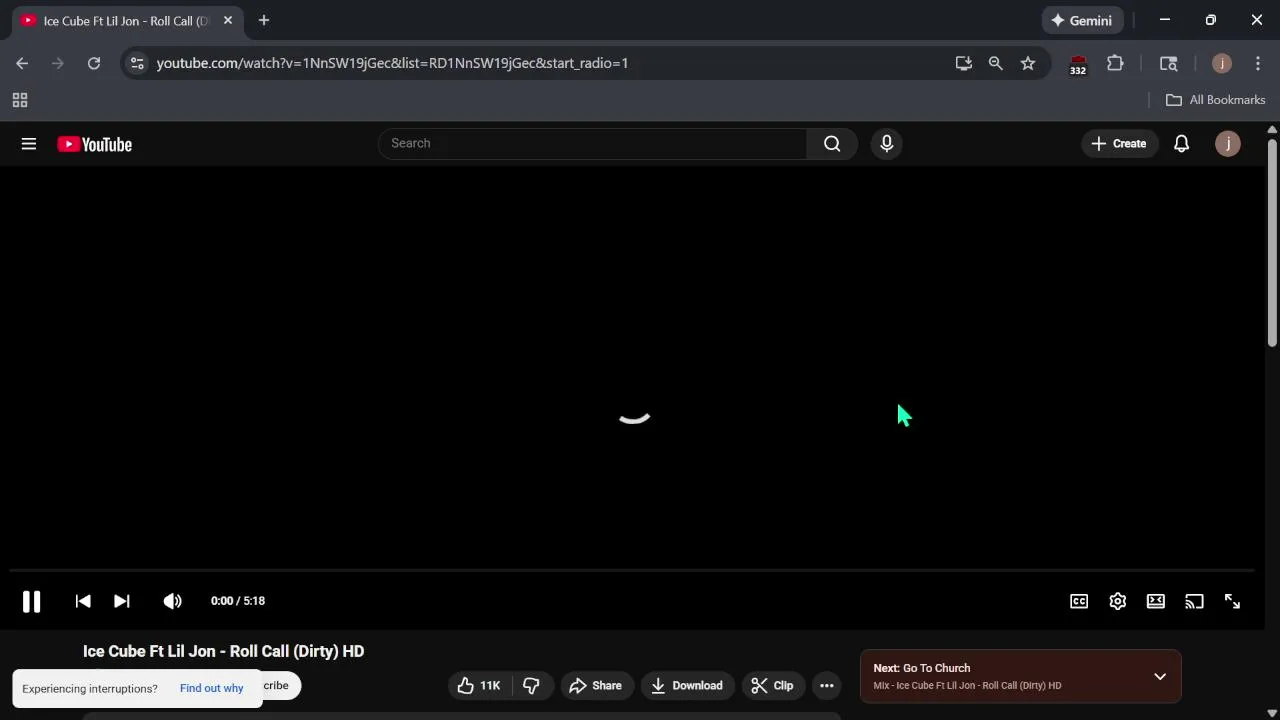Close the Ice Cube browser tab

pos(228,20)
